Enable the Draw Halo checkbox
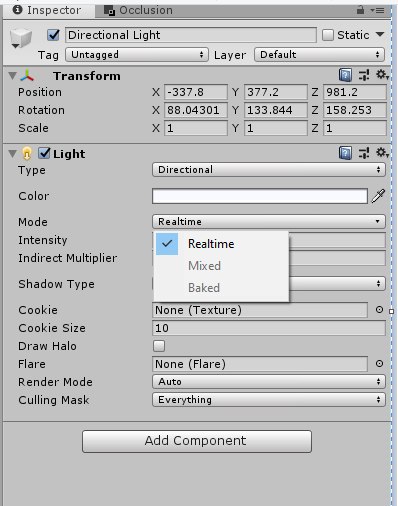The height and width of the screenshot is (506, 398). click(159, 346)
